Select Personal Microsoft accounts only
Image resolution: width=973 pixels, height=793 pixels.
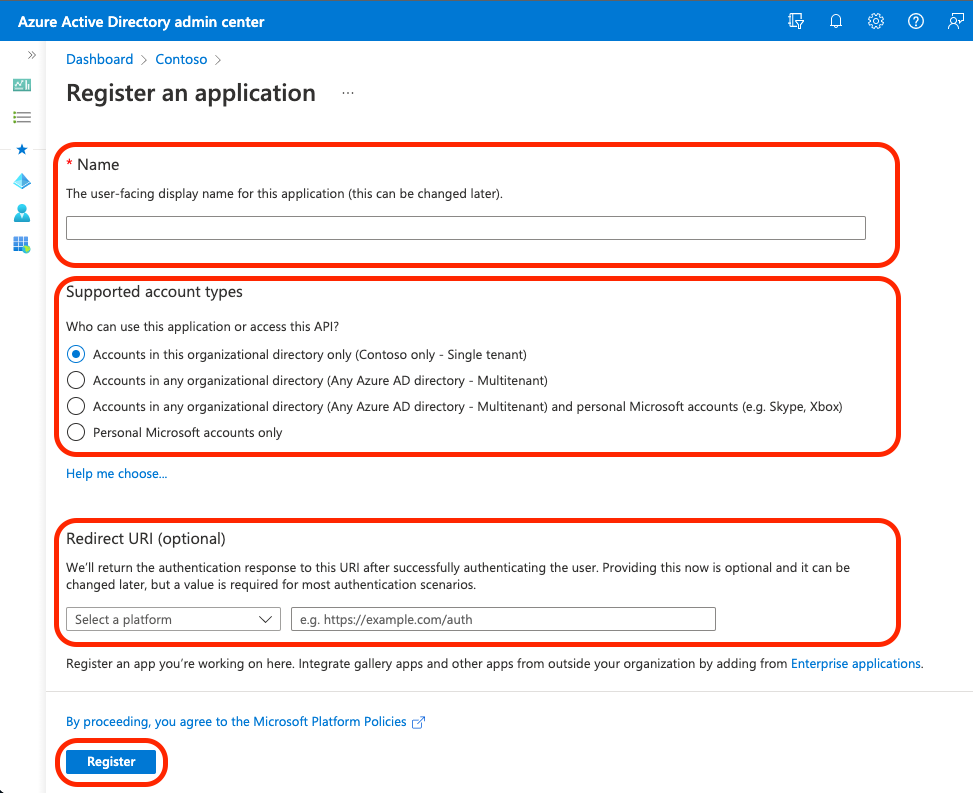point(76,432)
